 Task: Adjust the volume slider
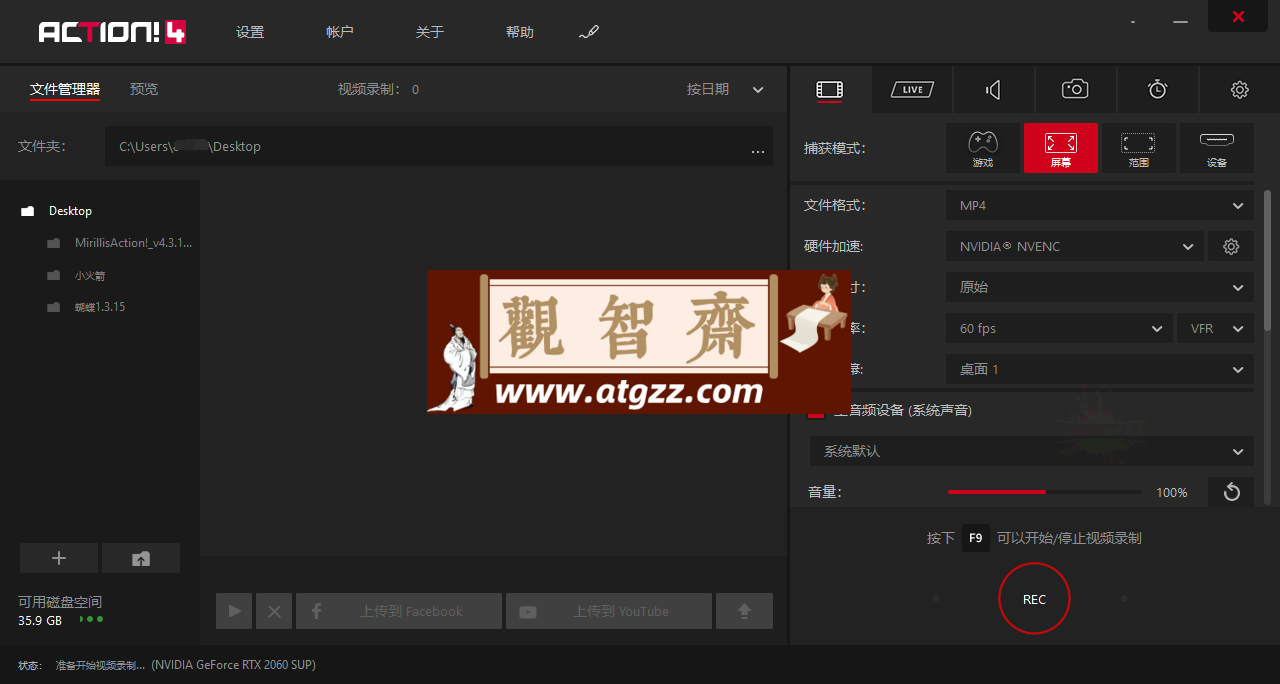(x=1044, y=492)
